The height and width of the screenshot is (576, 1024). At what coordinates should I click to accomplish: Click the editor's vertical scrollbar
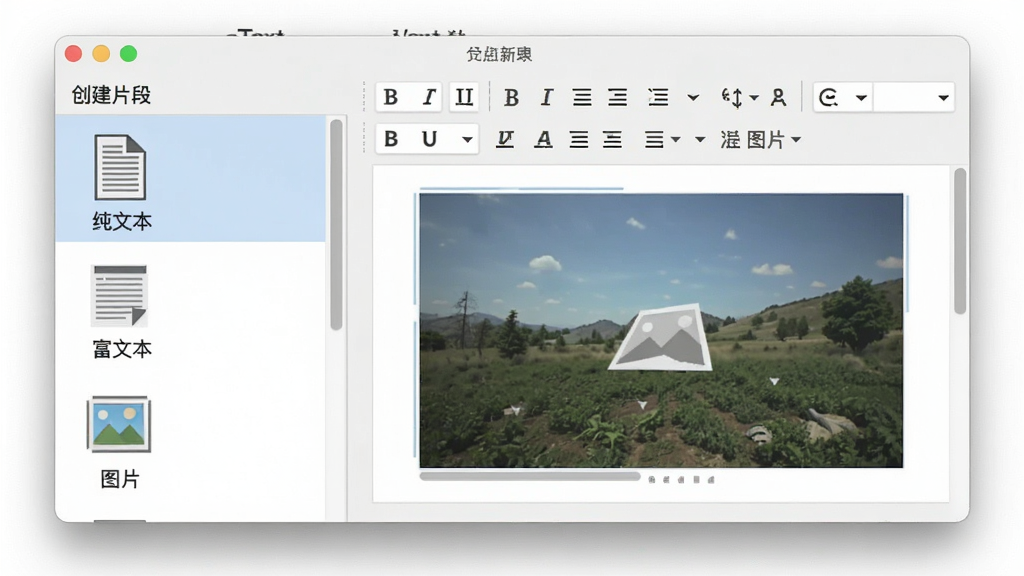tap(959, 241)
